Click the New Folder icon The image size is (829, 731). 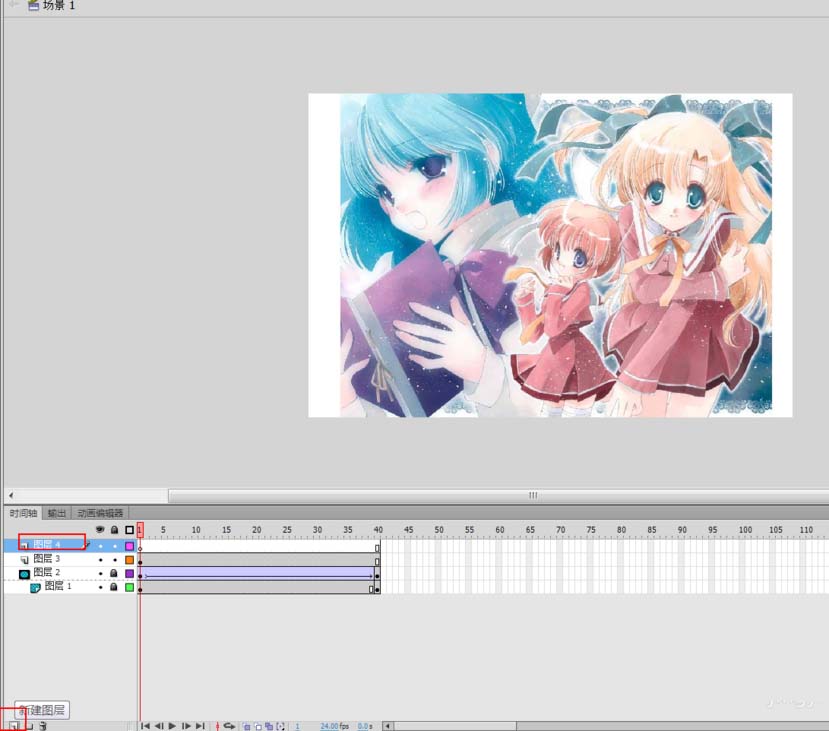30,726
